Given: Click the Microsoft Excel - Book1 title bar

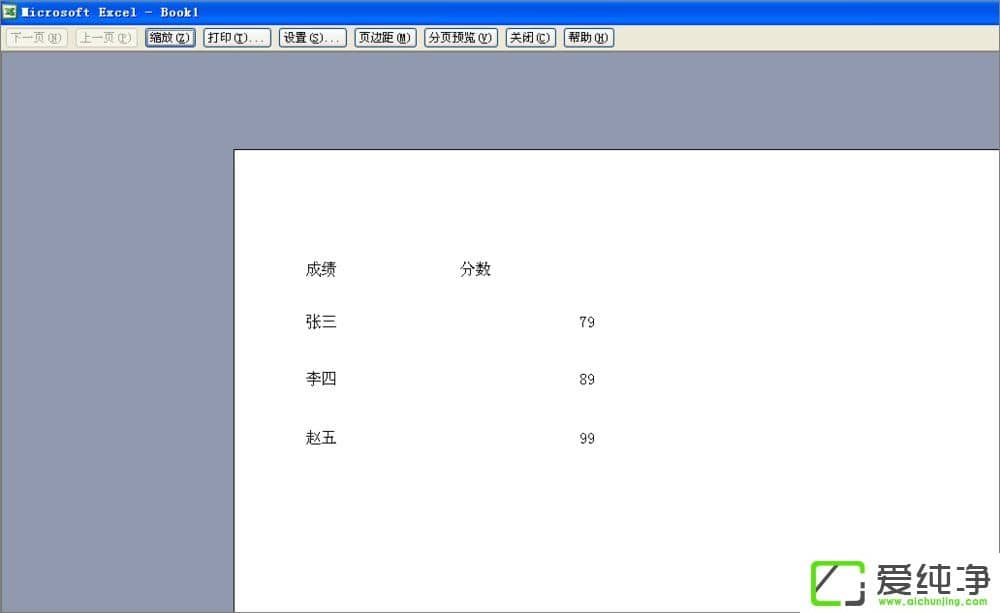Looking at the screenshot, I should tap(500, 12).
